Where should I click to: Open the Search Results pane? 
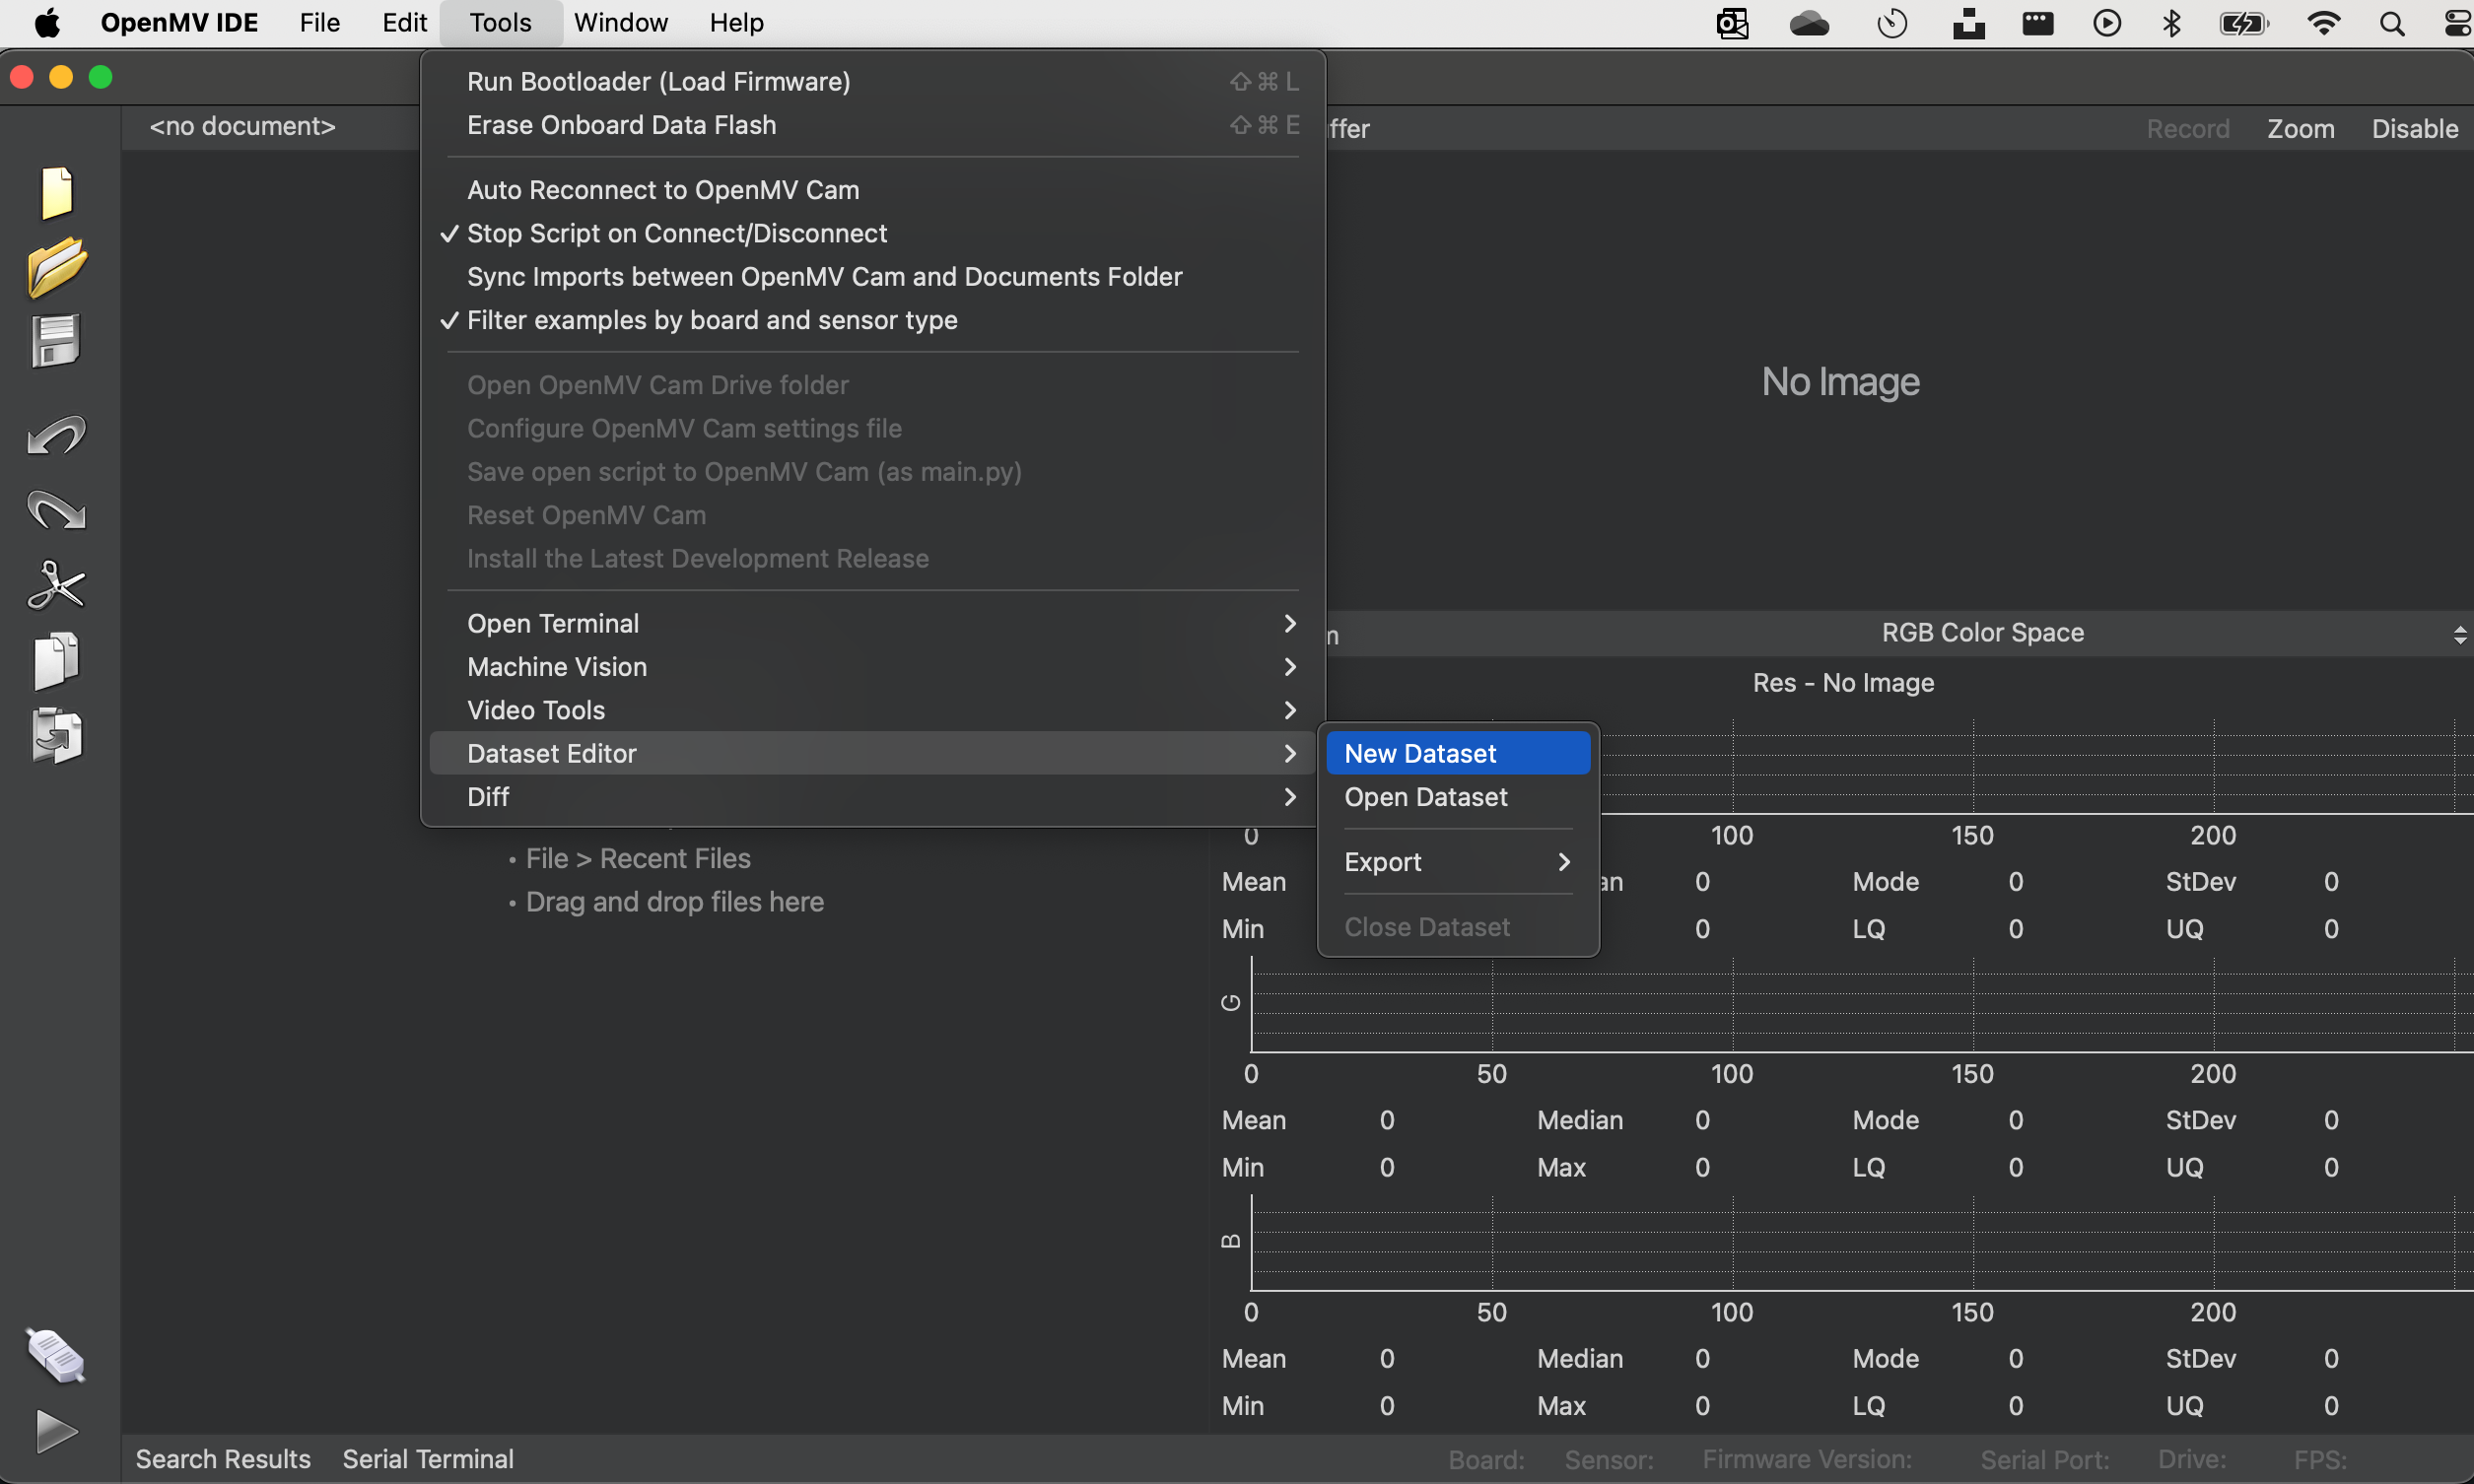(x=223, y=1459)
